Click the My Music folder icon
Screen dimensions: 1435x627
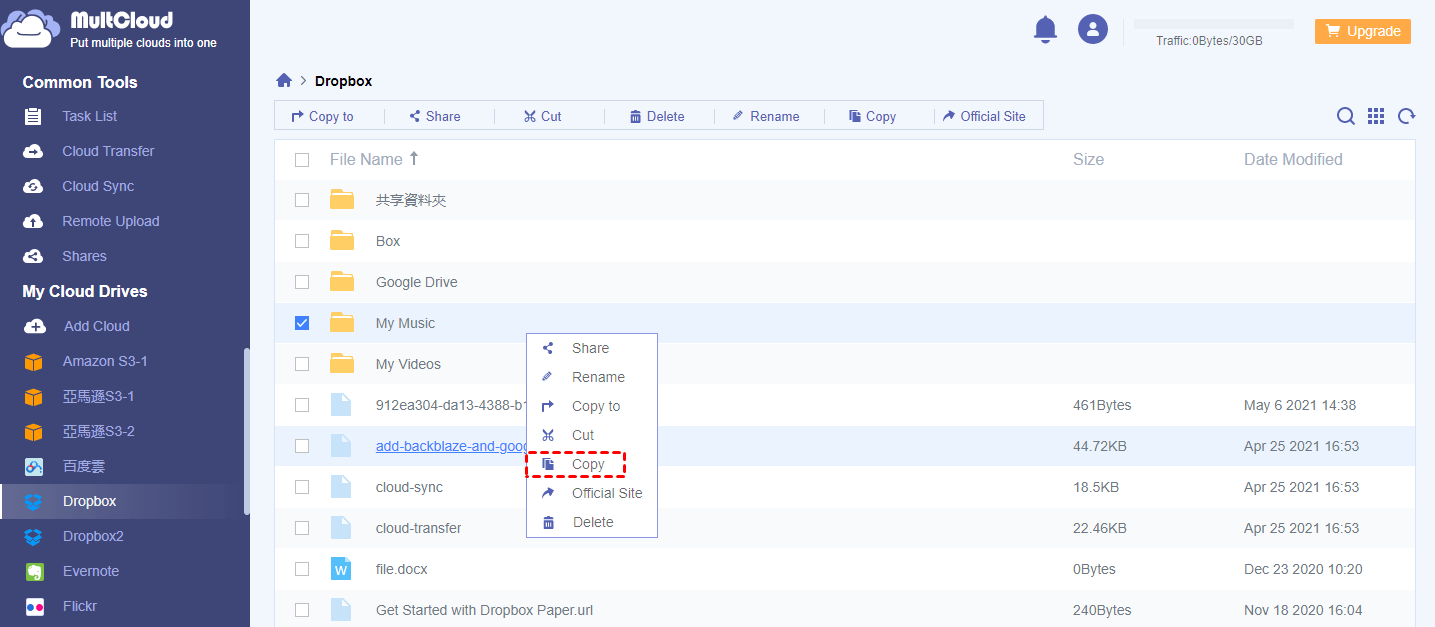[342, 322]
